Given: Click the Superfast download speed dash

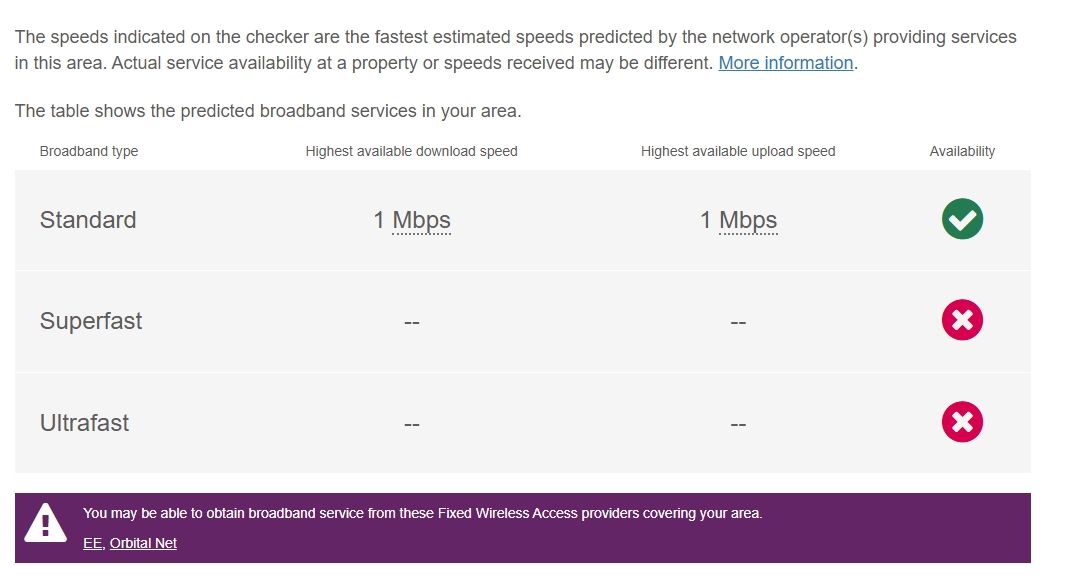Looking at the screenshot, I should coord(412,322).
